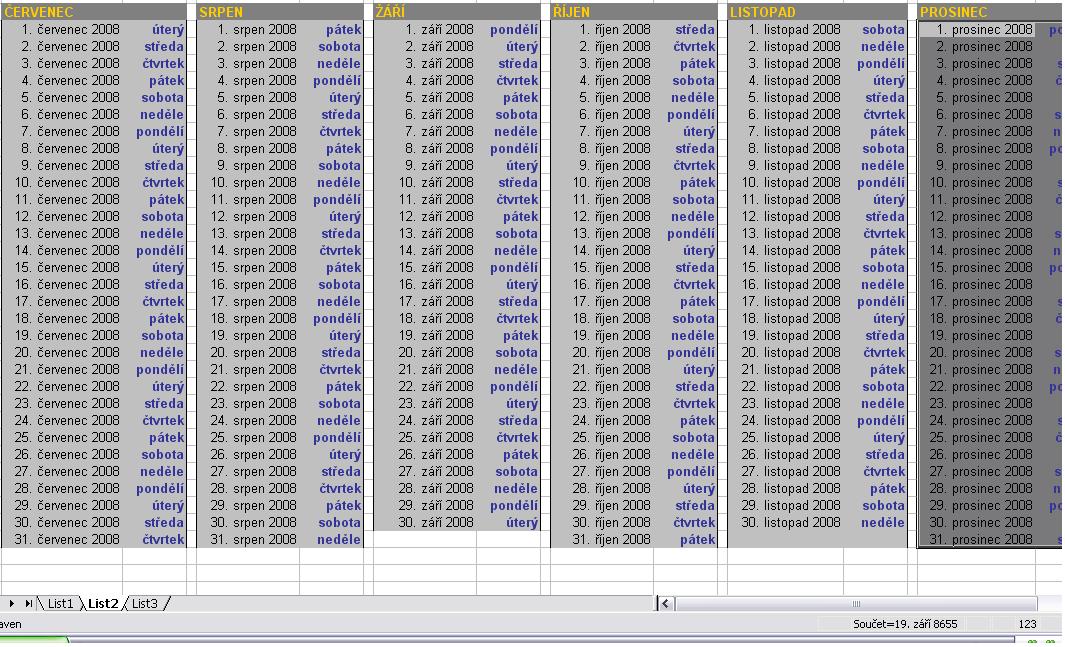Click the cell '8. říjen 2008'
The image size is (1065, 647).
pyautogui.click(x=602, y=149)
